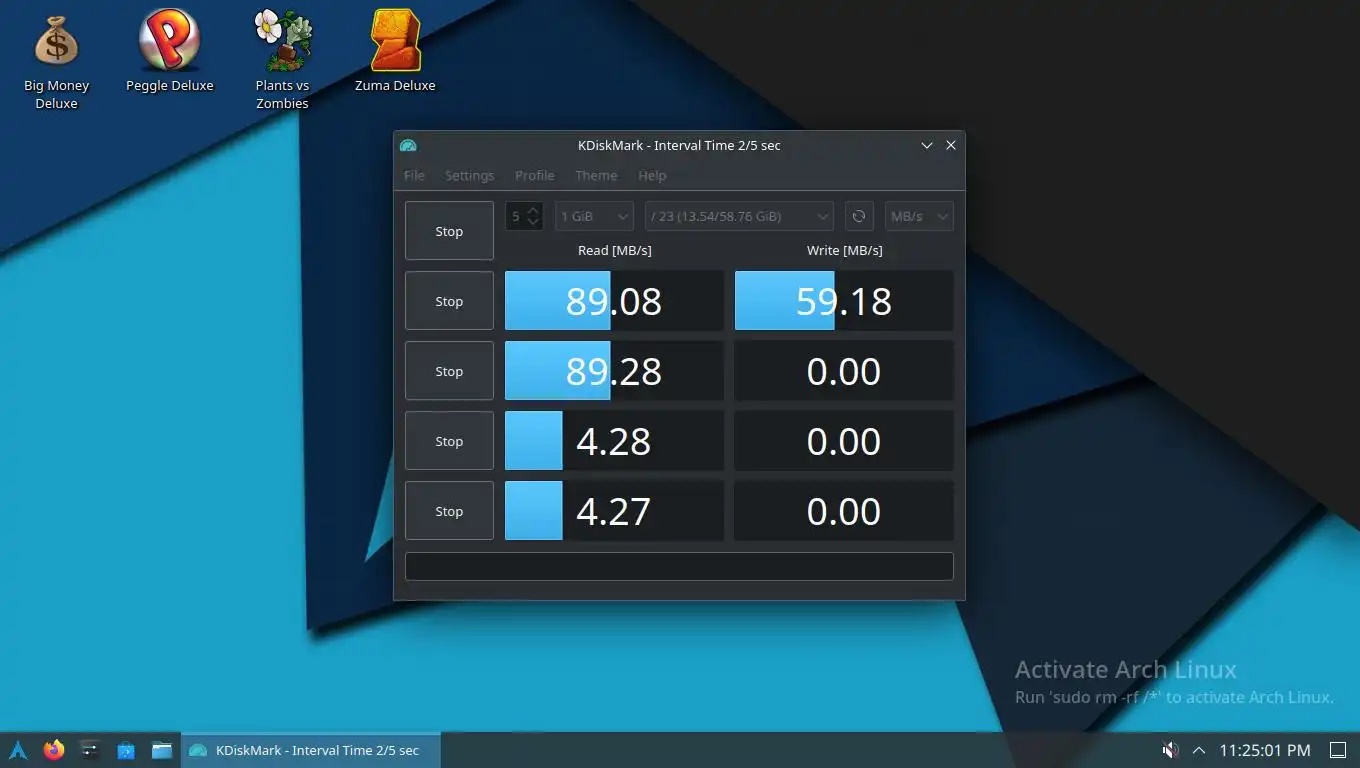This screenshot has width=1360, height=768.
Task: Close the KDiskMark window
Action: [x=951, y=146]
